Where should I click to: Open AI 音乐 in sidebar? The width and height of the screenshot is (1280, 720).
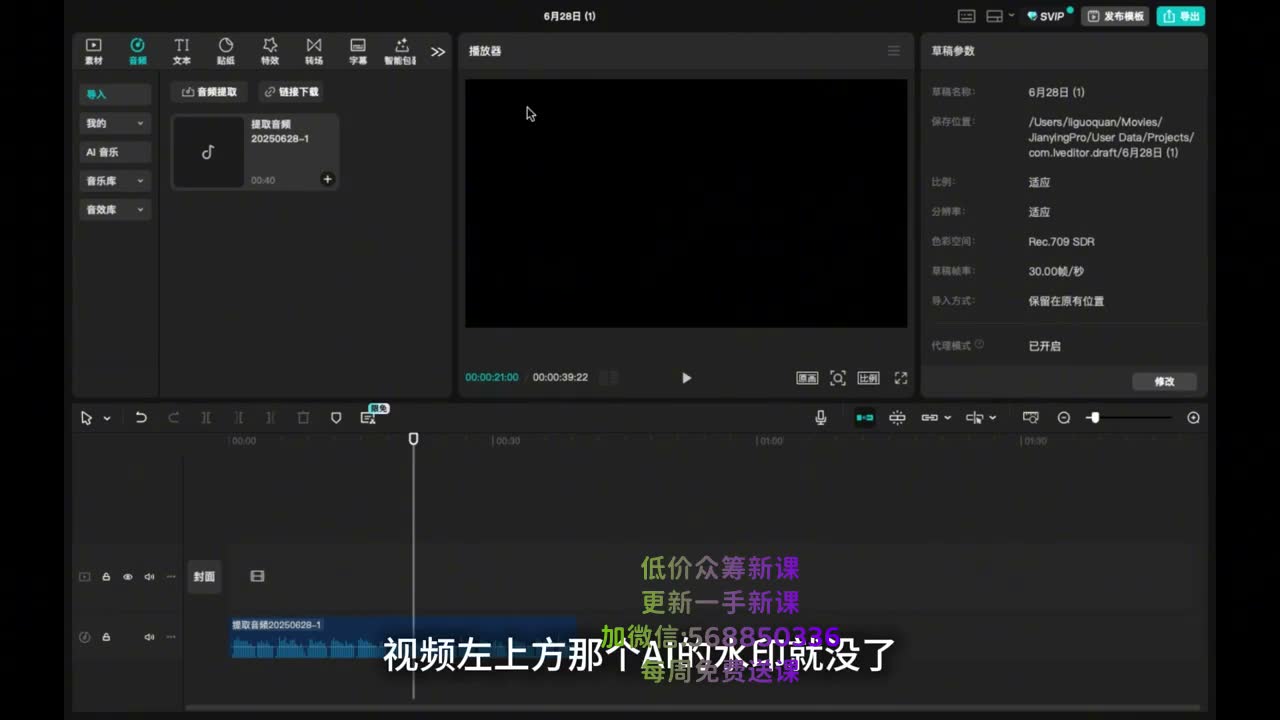[x=115, y=152]
